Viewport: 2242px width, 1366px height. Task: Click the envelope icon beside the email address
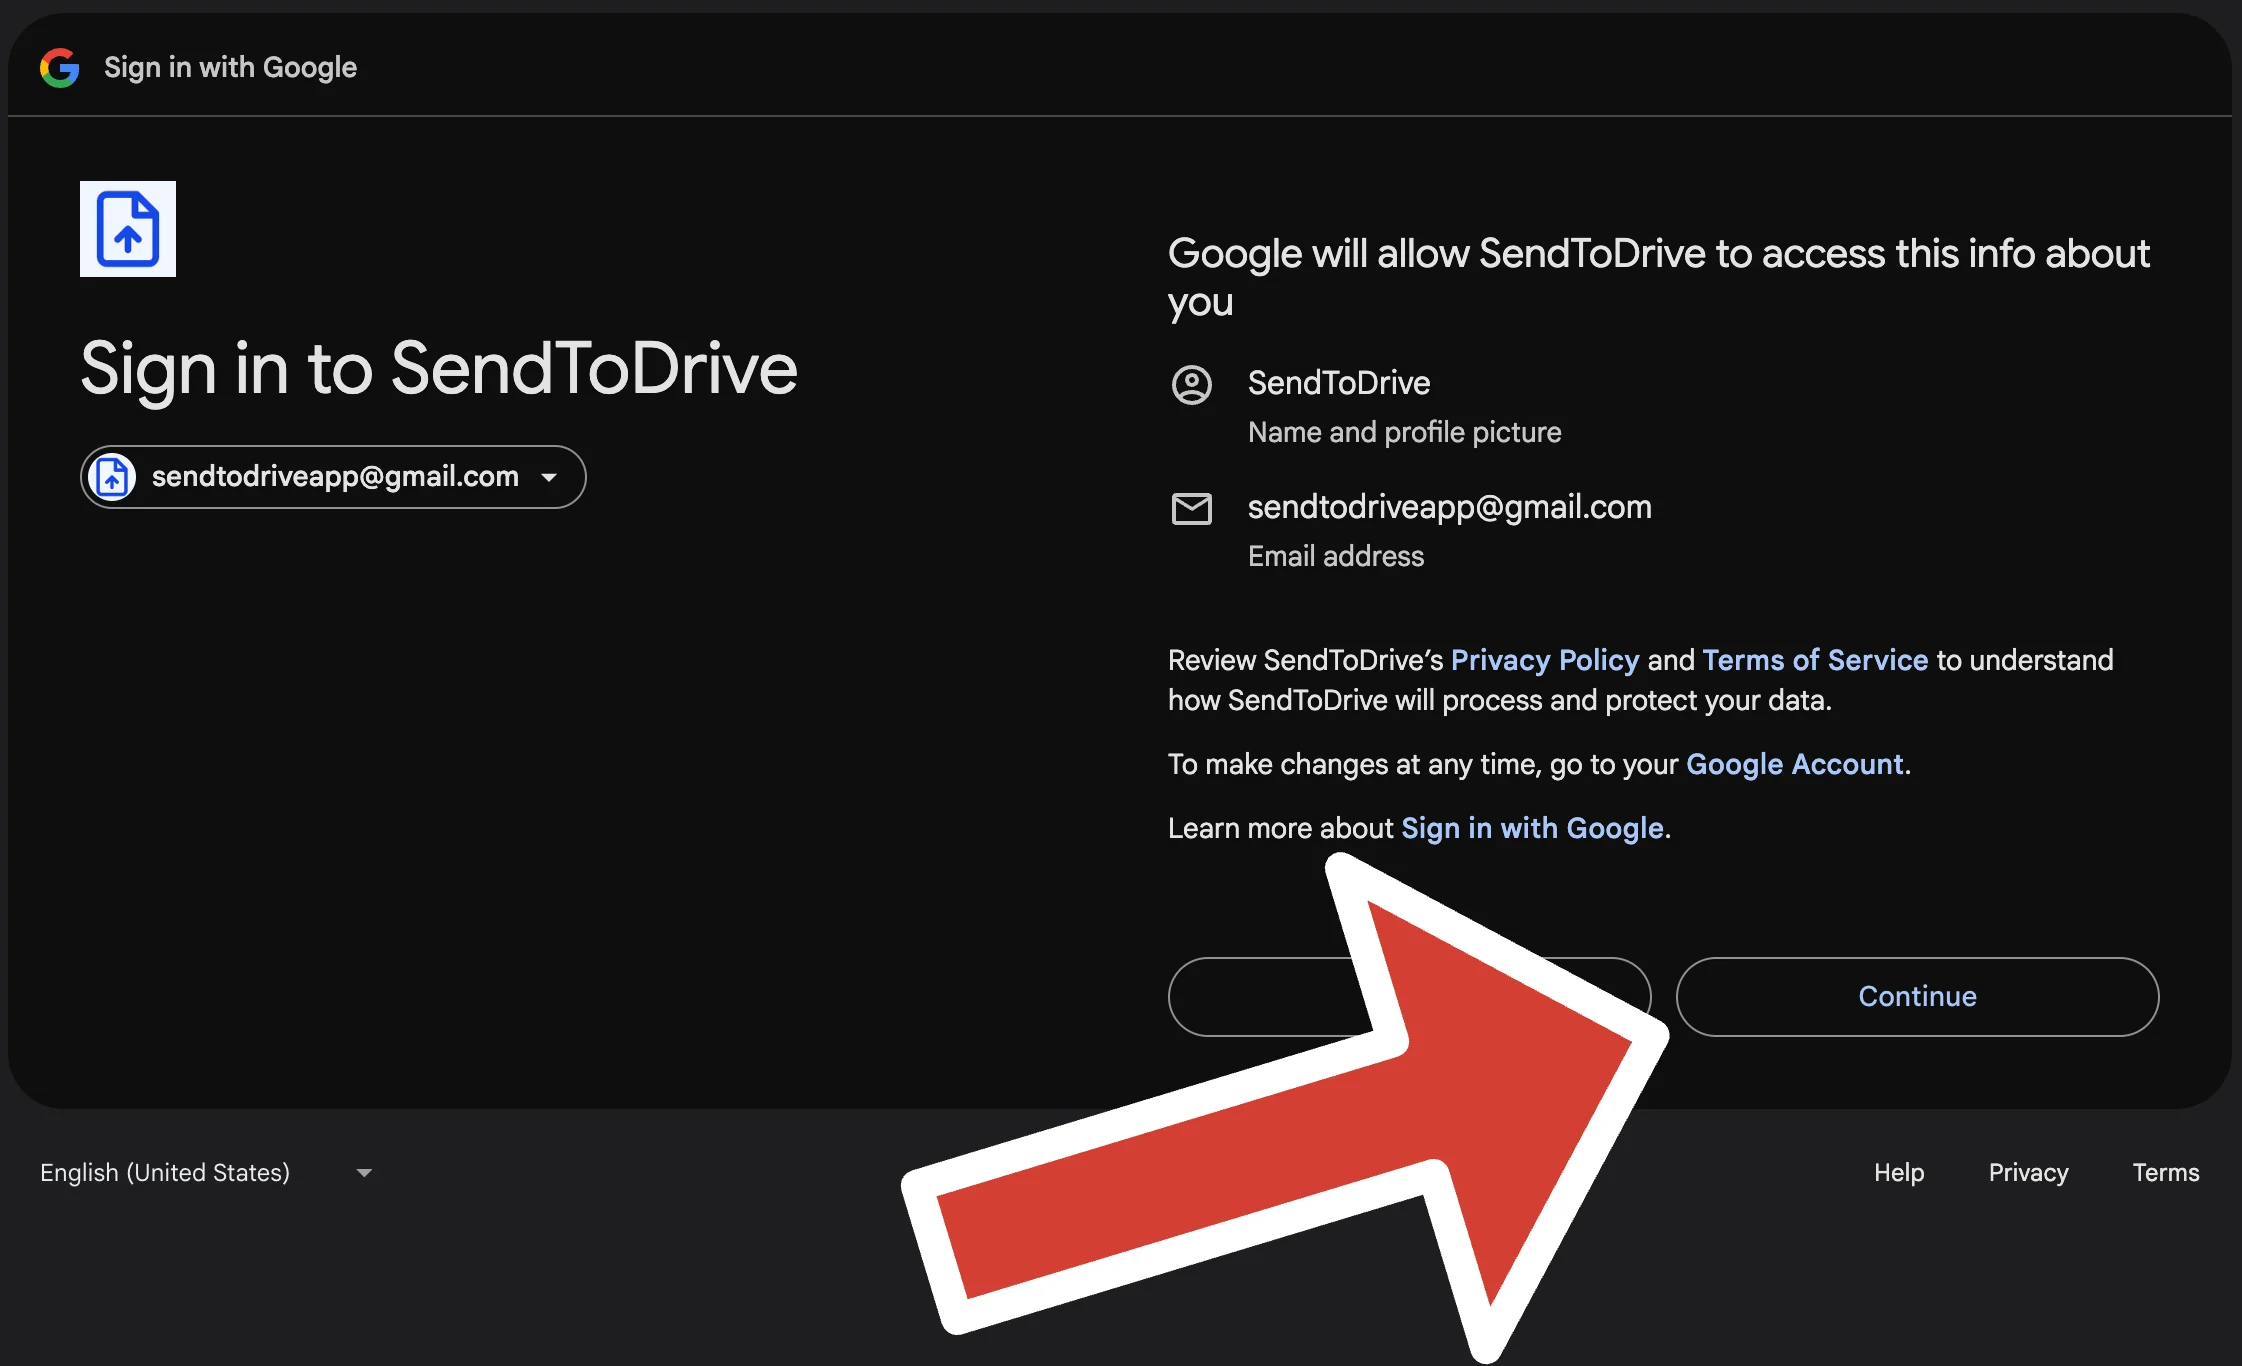1192,508
